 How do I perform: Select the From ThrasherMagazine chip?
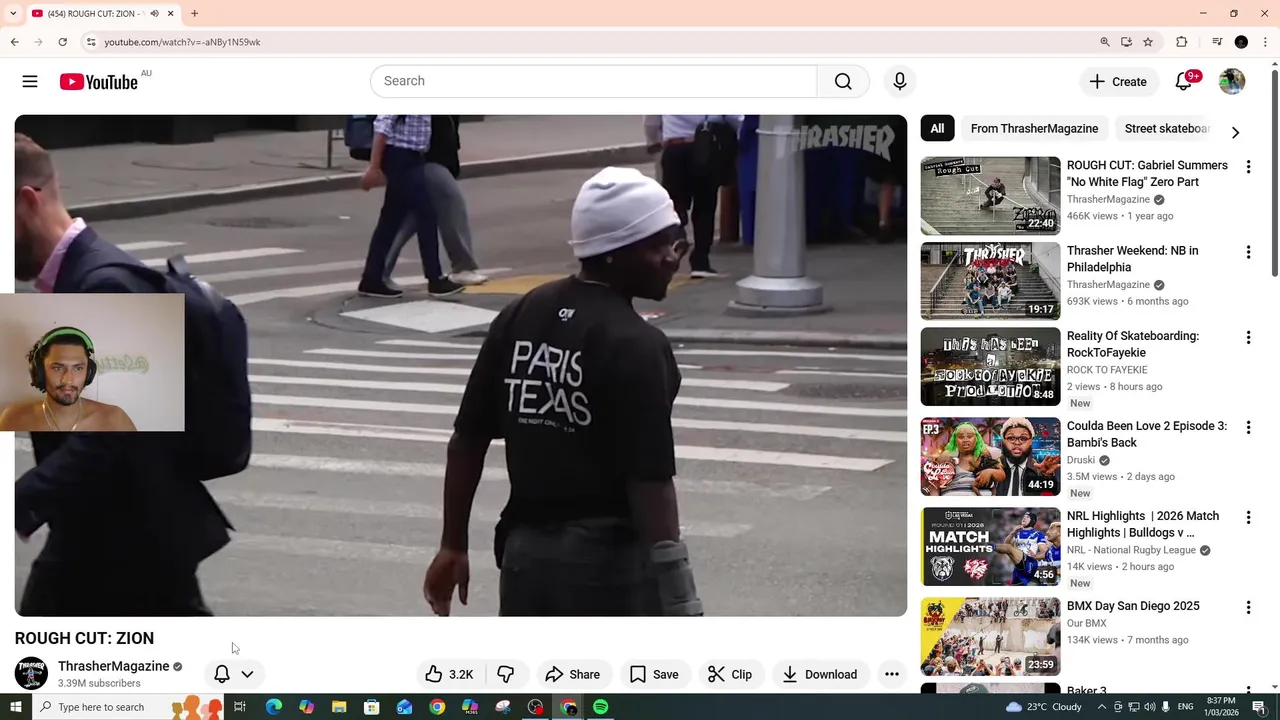click(1034, 128)
